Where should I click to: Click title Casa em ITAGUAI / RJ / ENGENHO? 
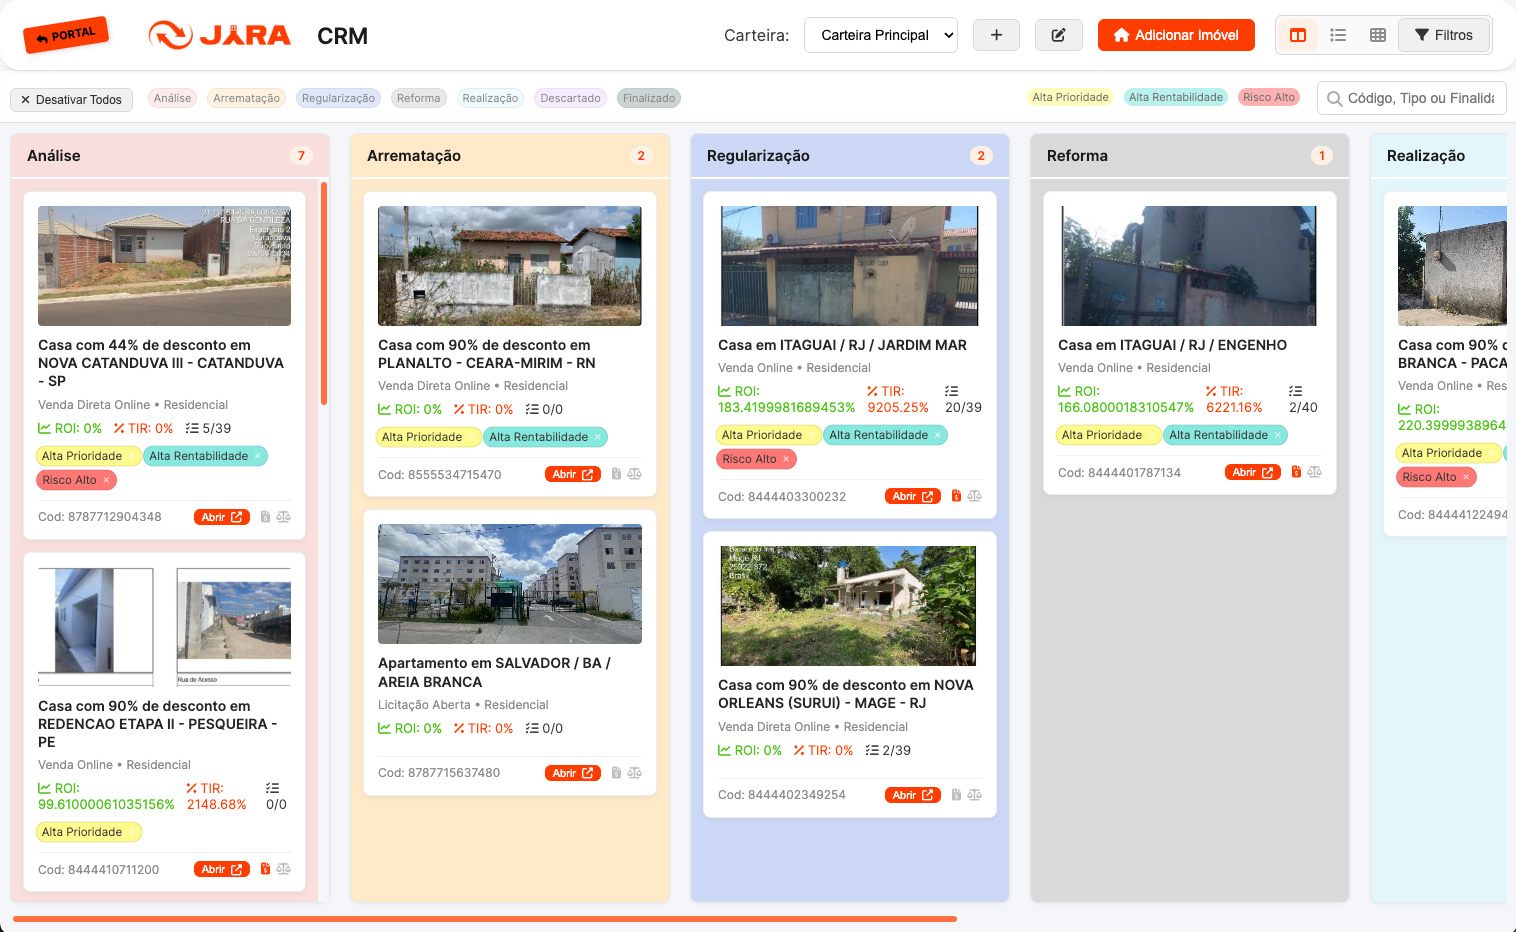click(x=1172, y=345)
